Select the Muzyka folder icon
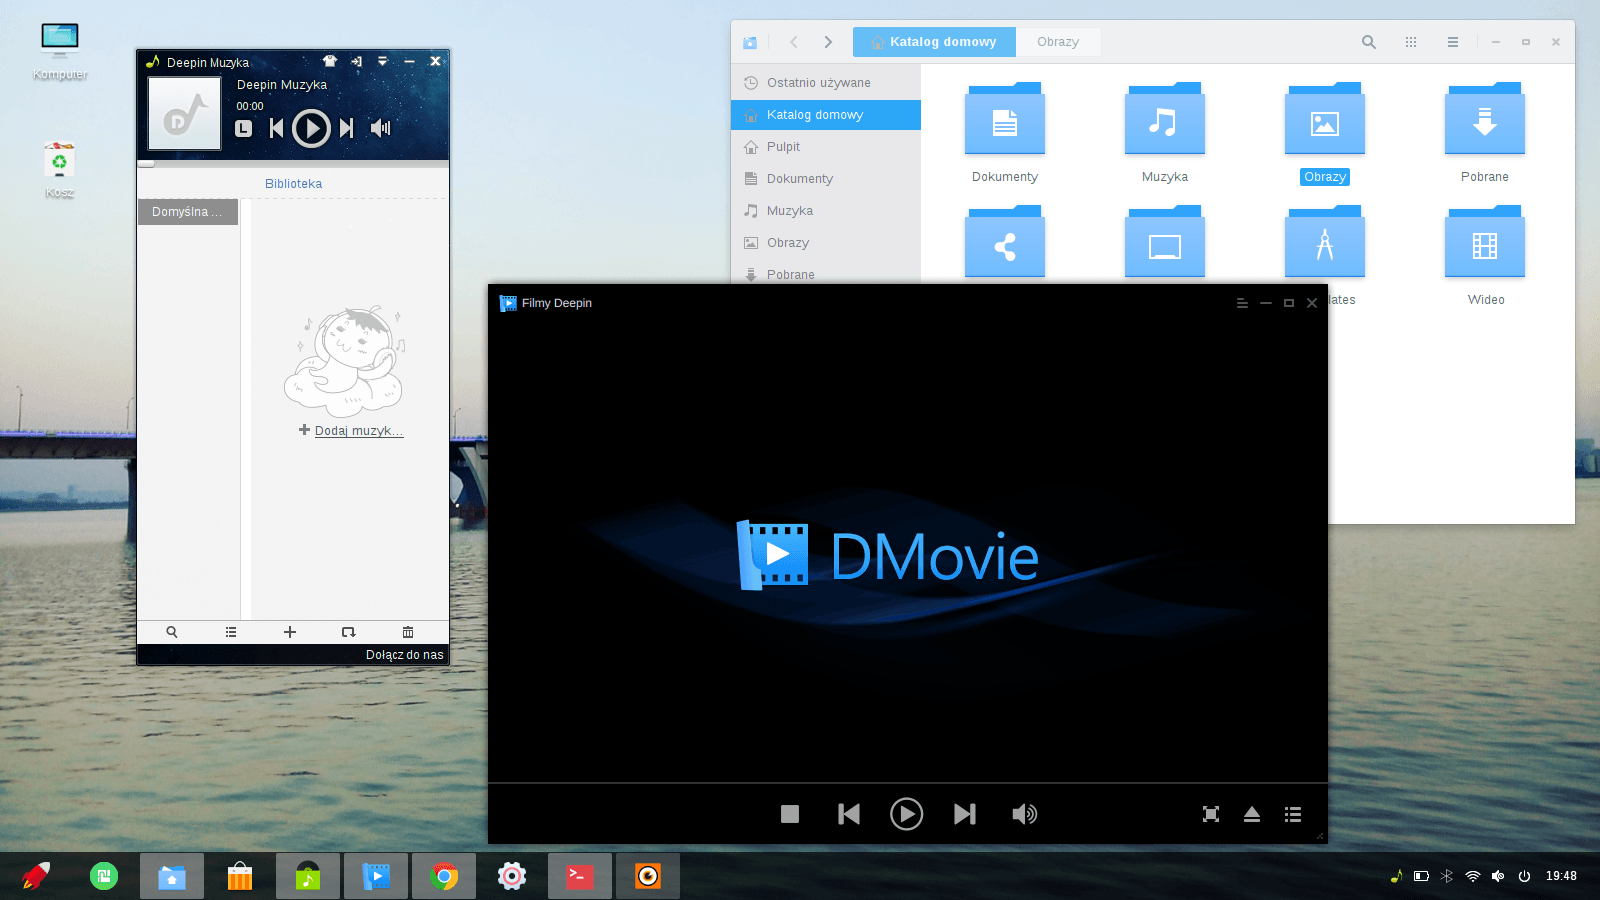This screenshot has height=900, width=1600. click(1165, 118)
